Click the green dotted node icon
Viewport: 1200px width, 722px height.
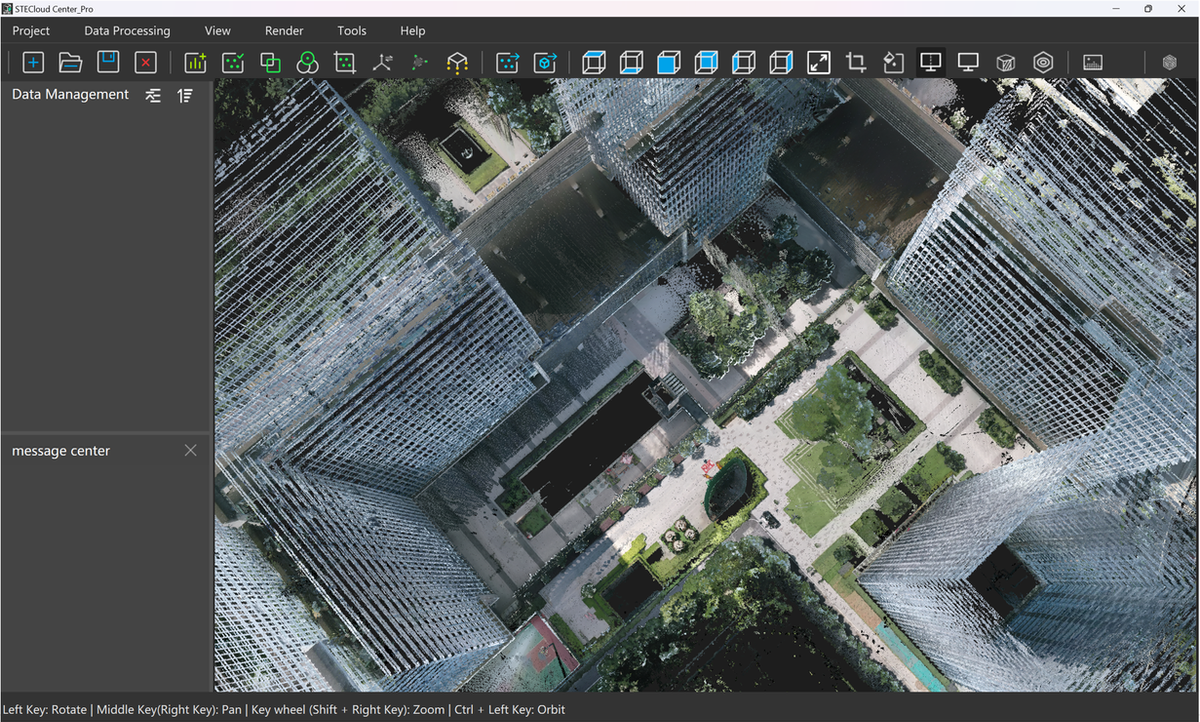pyautogui.click(x=420, y=63)
